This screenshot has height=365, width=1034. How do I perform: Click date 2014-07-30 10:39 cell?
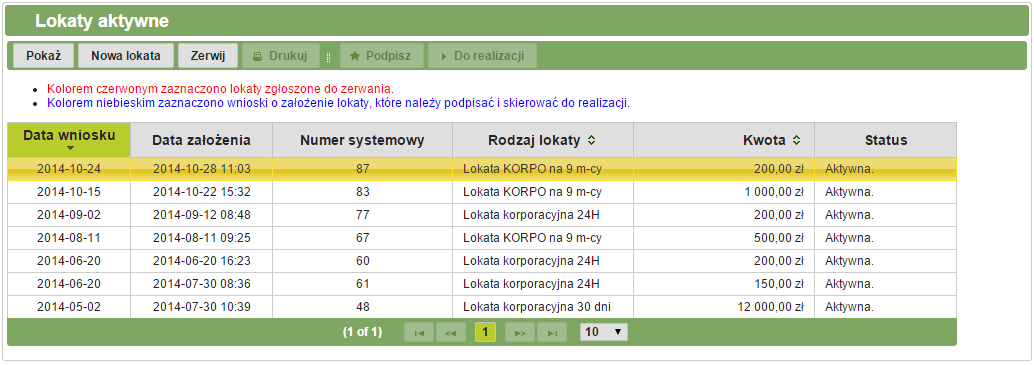pos(201,307)
